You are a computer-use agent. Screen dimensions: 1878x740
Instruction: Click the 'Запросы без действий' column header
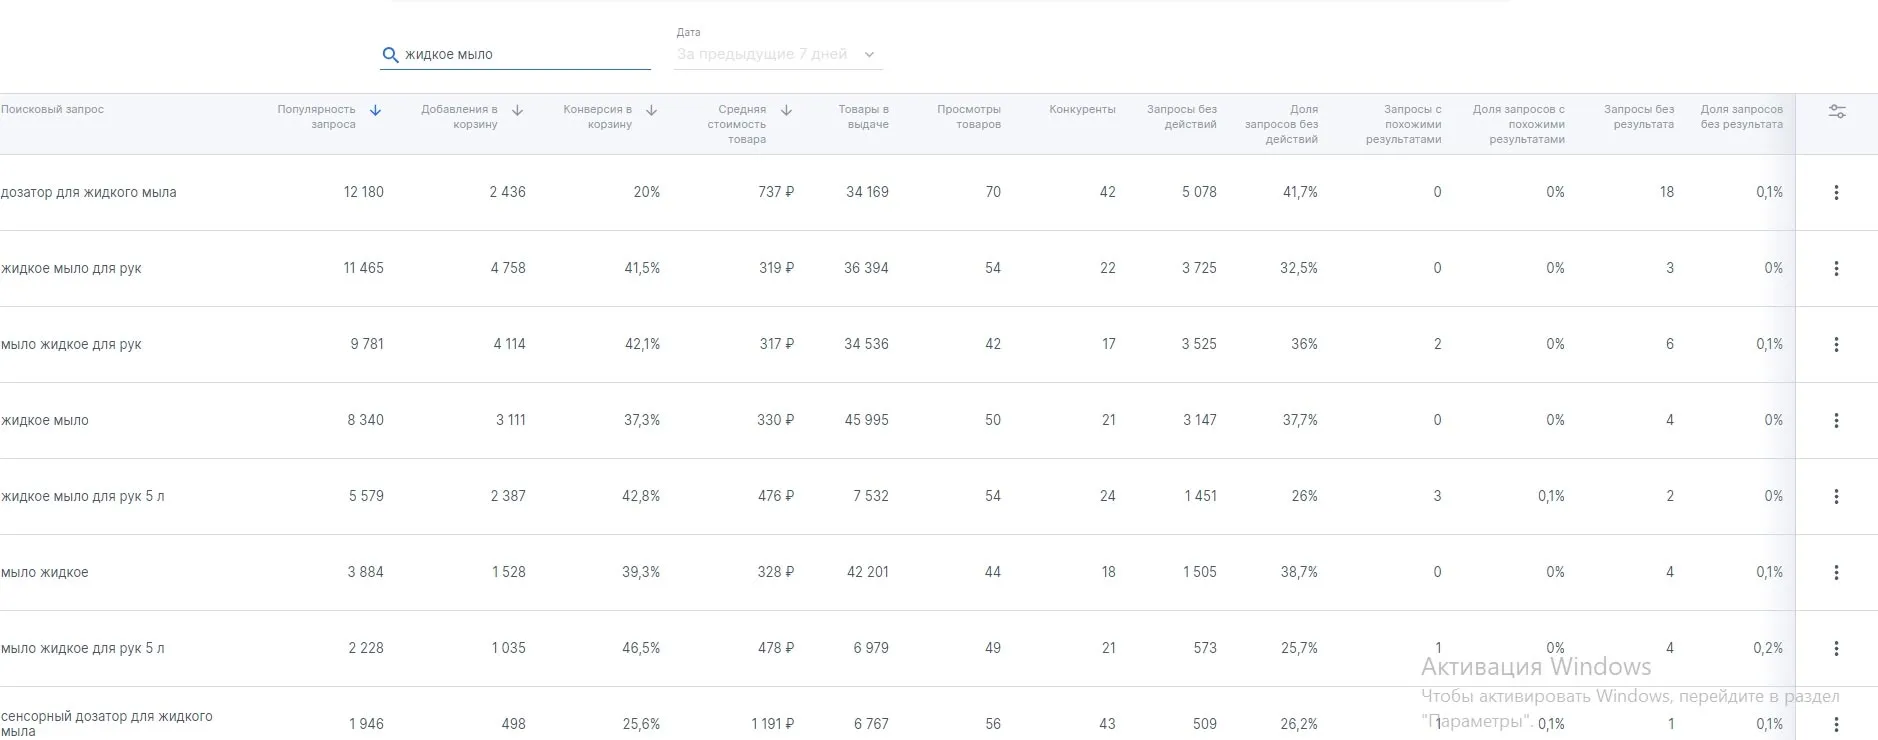[x=1181, y=117]
